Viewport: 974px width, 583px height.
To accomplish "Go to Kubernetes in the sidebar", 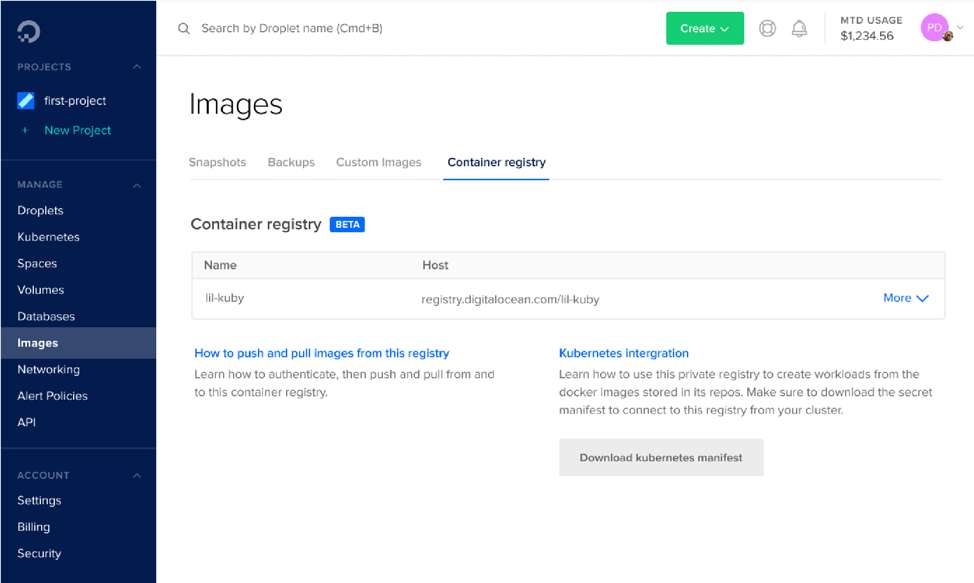I will [48, 237].
